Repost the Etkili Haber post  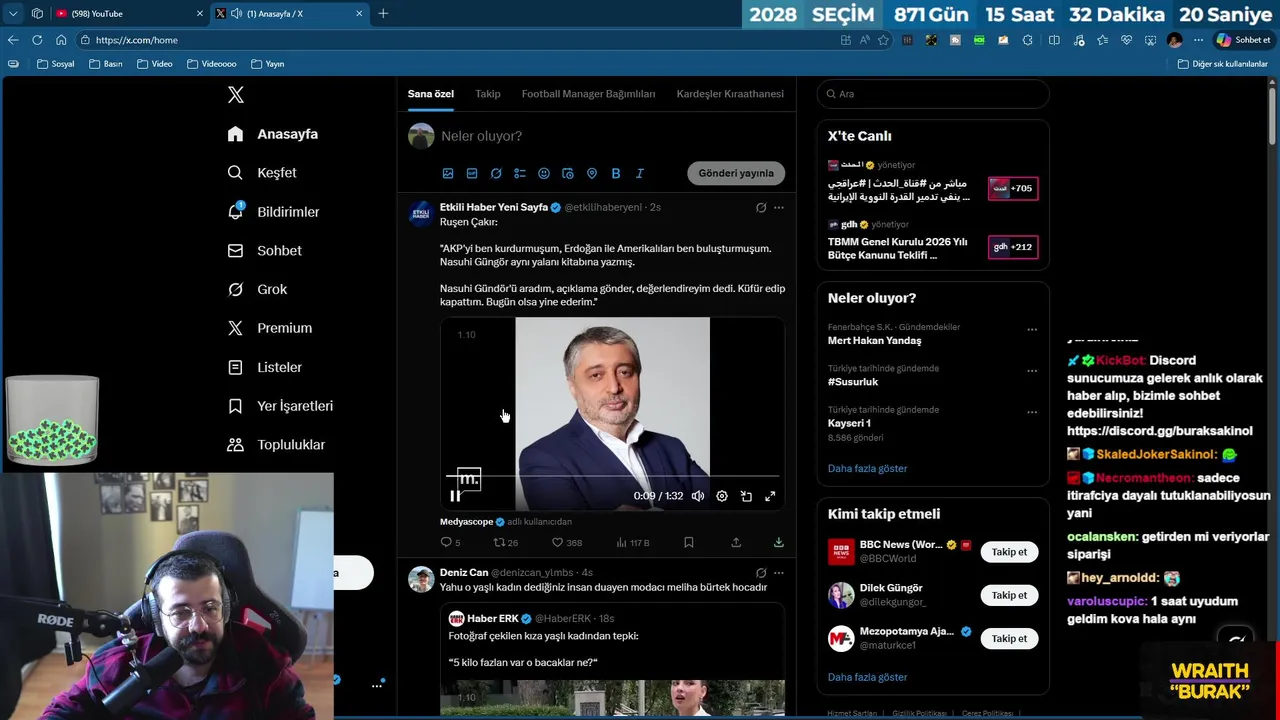tap(506, 543)
